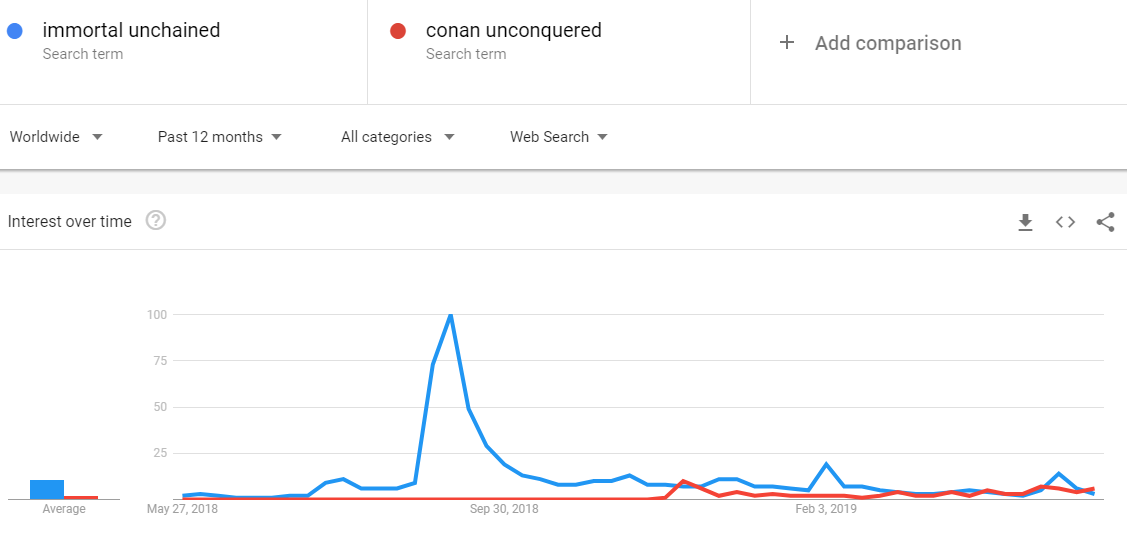1127x538 pixels.
Task: Click the blue dot for immortal unchained
Action: click(14, 31)
